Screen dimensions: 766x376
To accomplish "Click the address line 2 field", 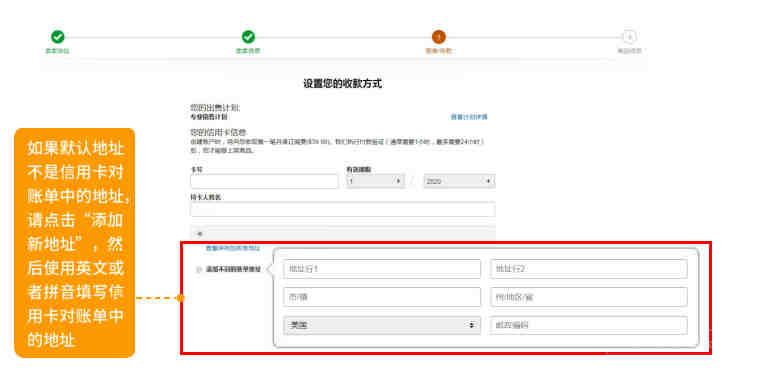I will tap(589, 269).
